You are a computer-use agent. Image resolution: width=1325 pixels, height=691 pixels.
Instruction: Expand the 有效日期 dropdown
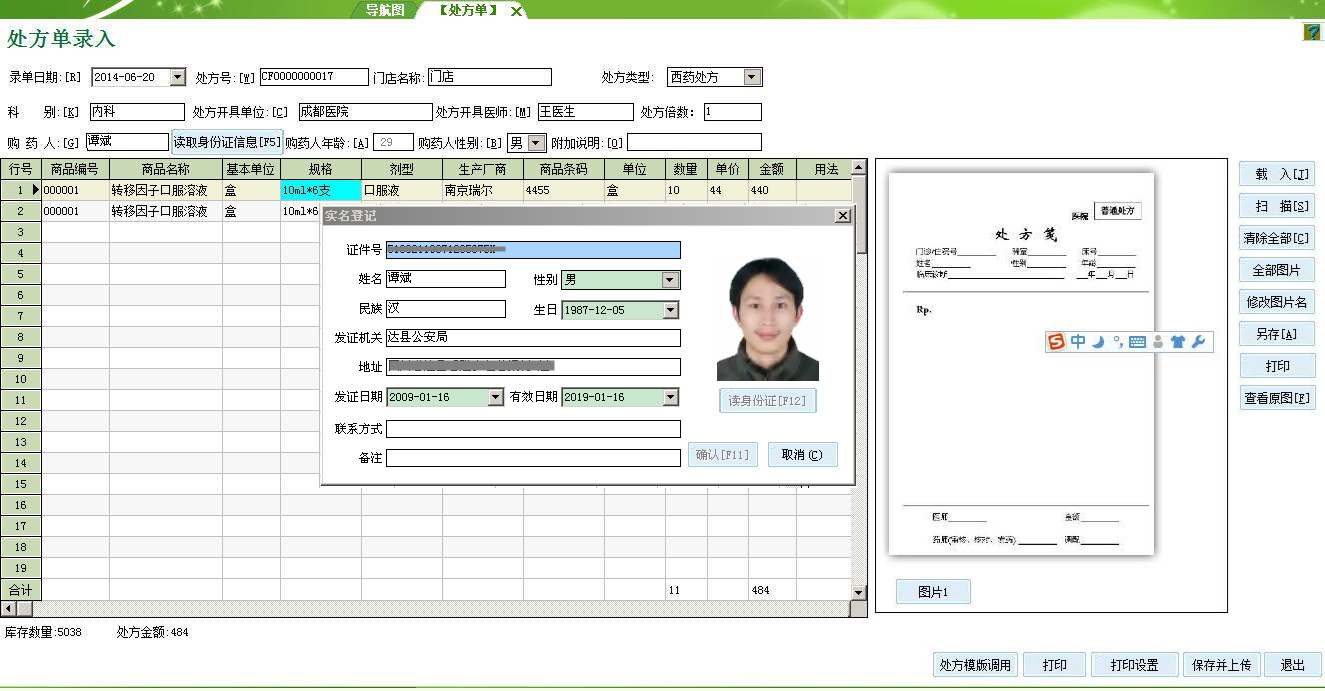pyautogui.click(x=671, y=397)
